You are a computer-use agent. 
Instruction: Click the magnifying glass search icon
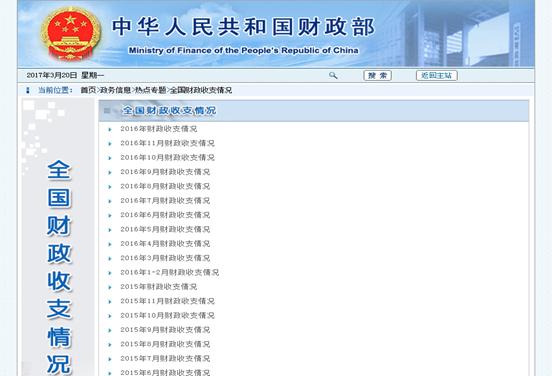pyautogui.click(x=333, y=75)
